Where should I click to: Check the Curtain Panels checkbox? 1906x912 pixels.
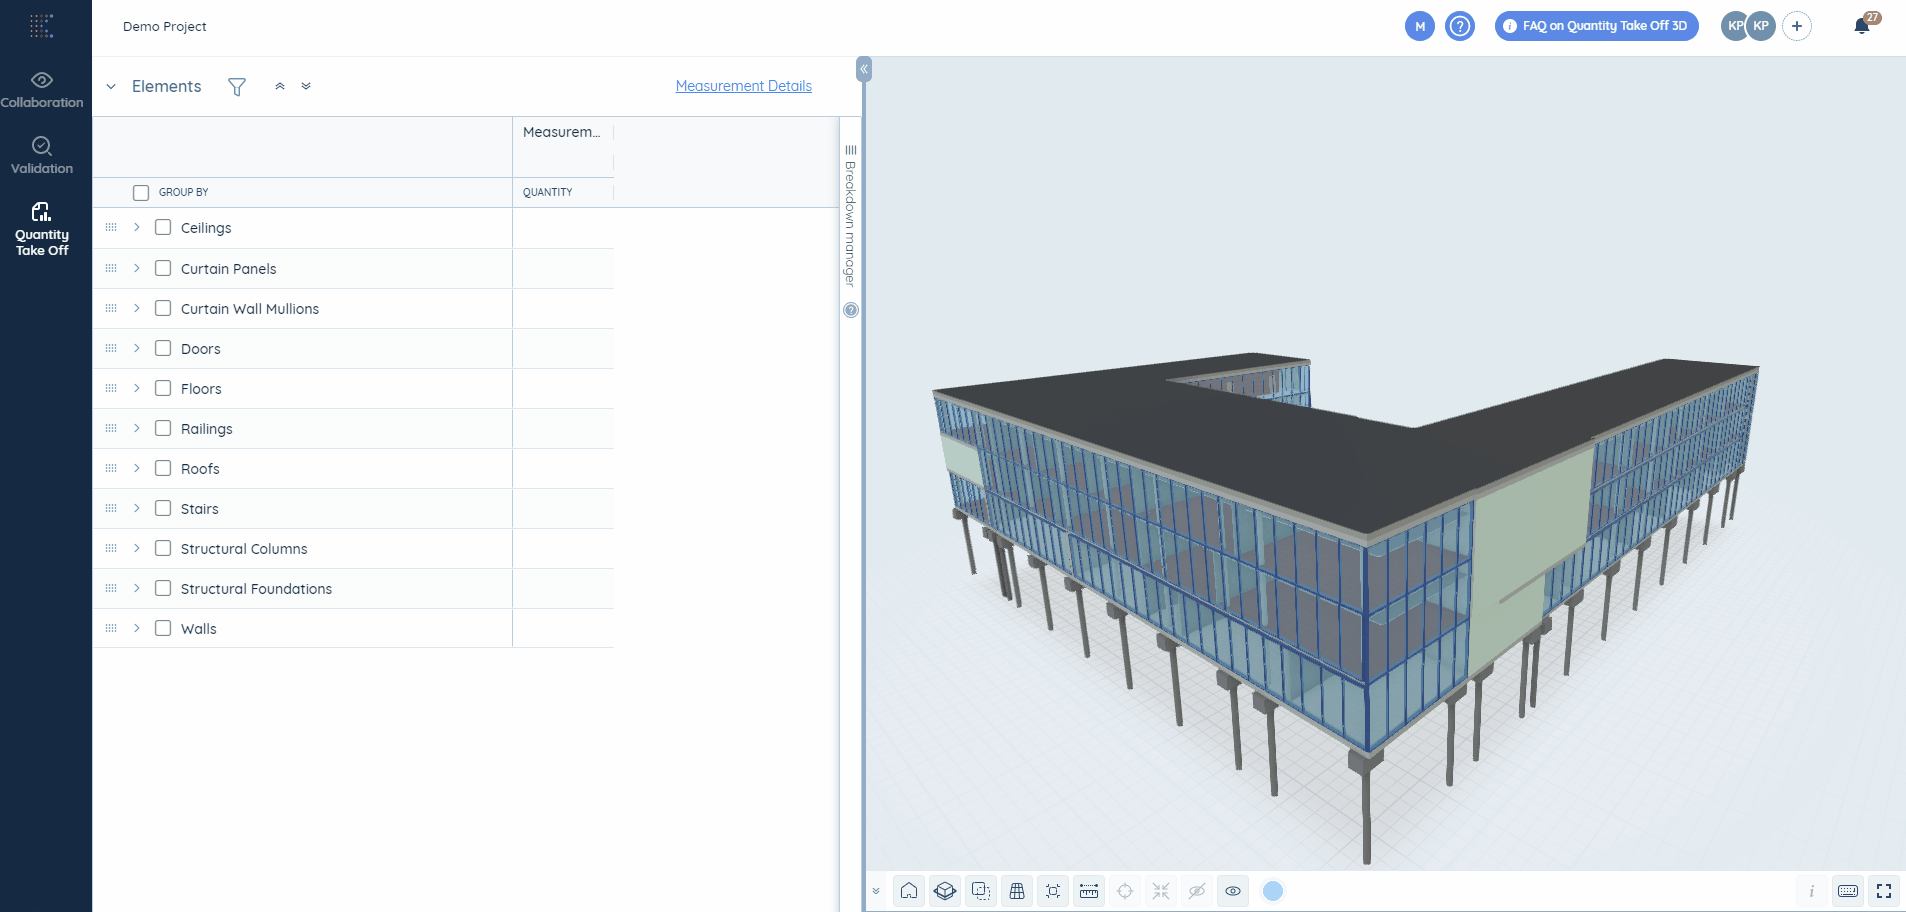pyautogui.click(x=163, y=268)
